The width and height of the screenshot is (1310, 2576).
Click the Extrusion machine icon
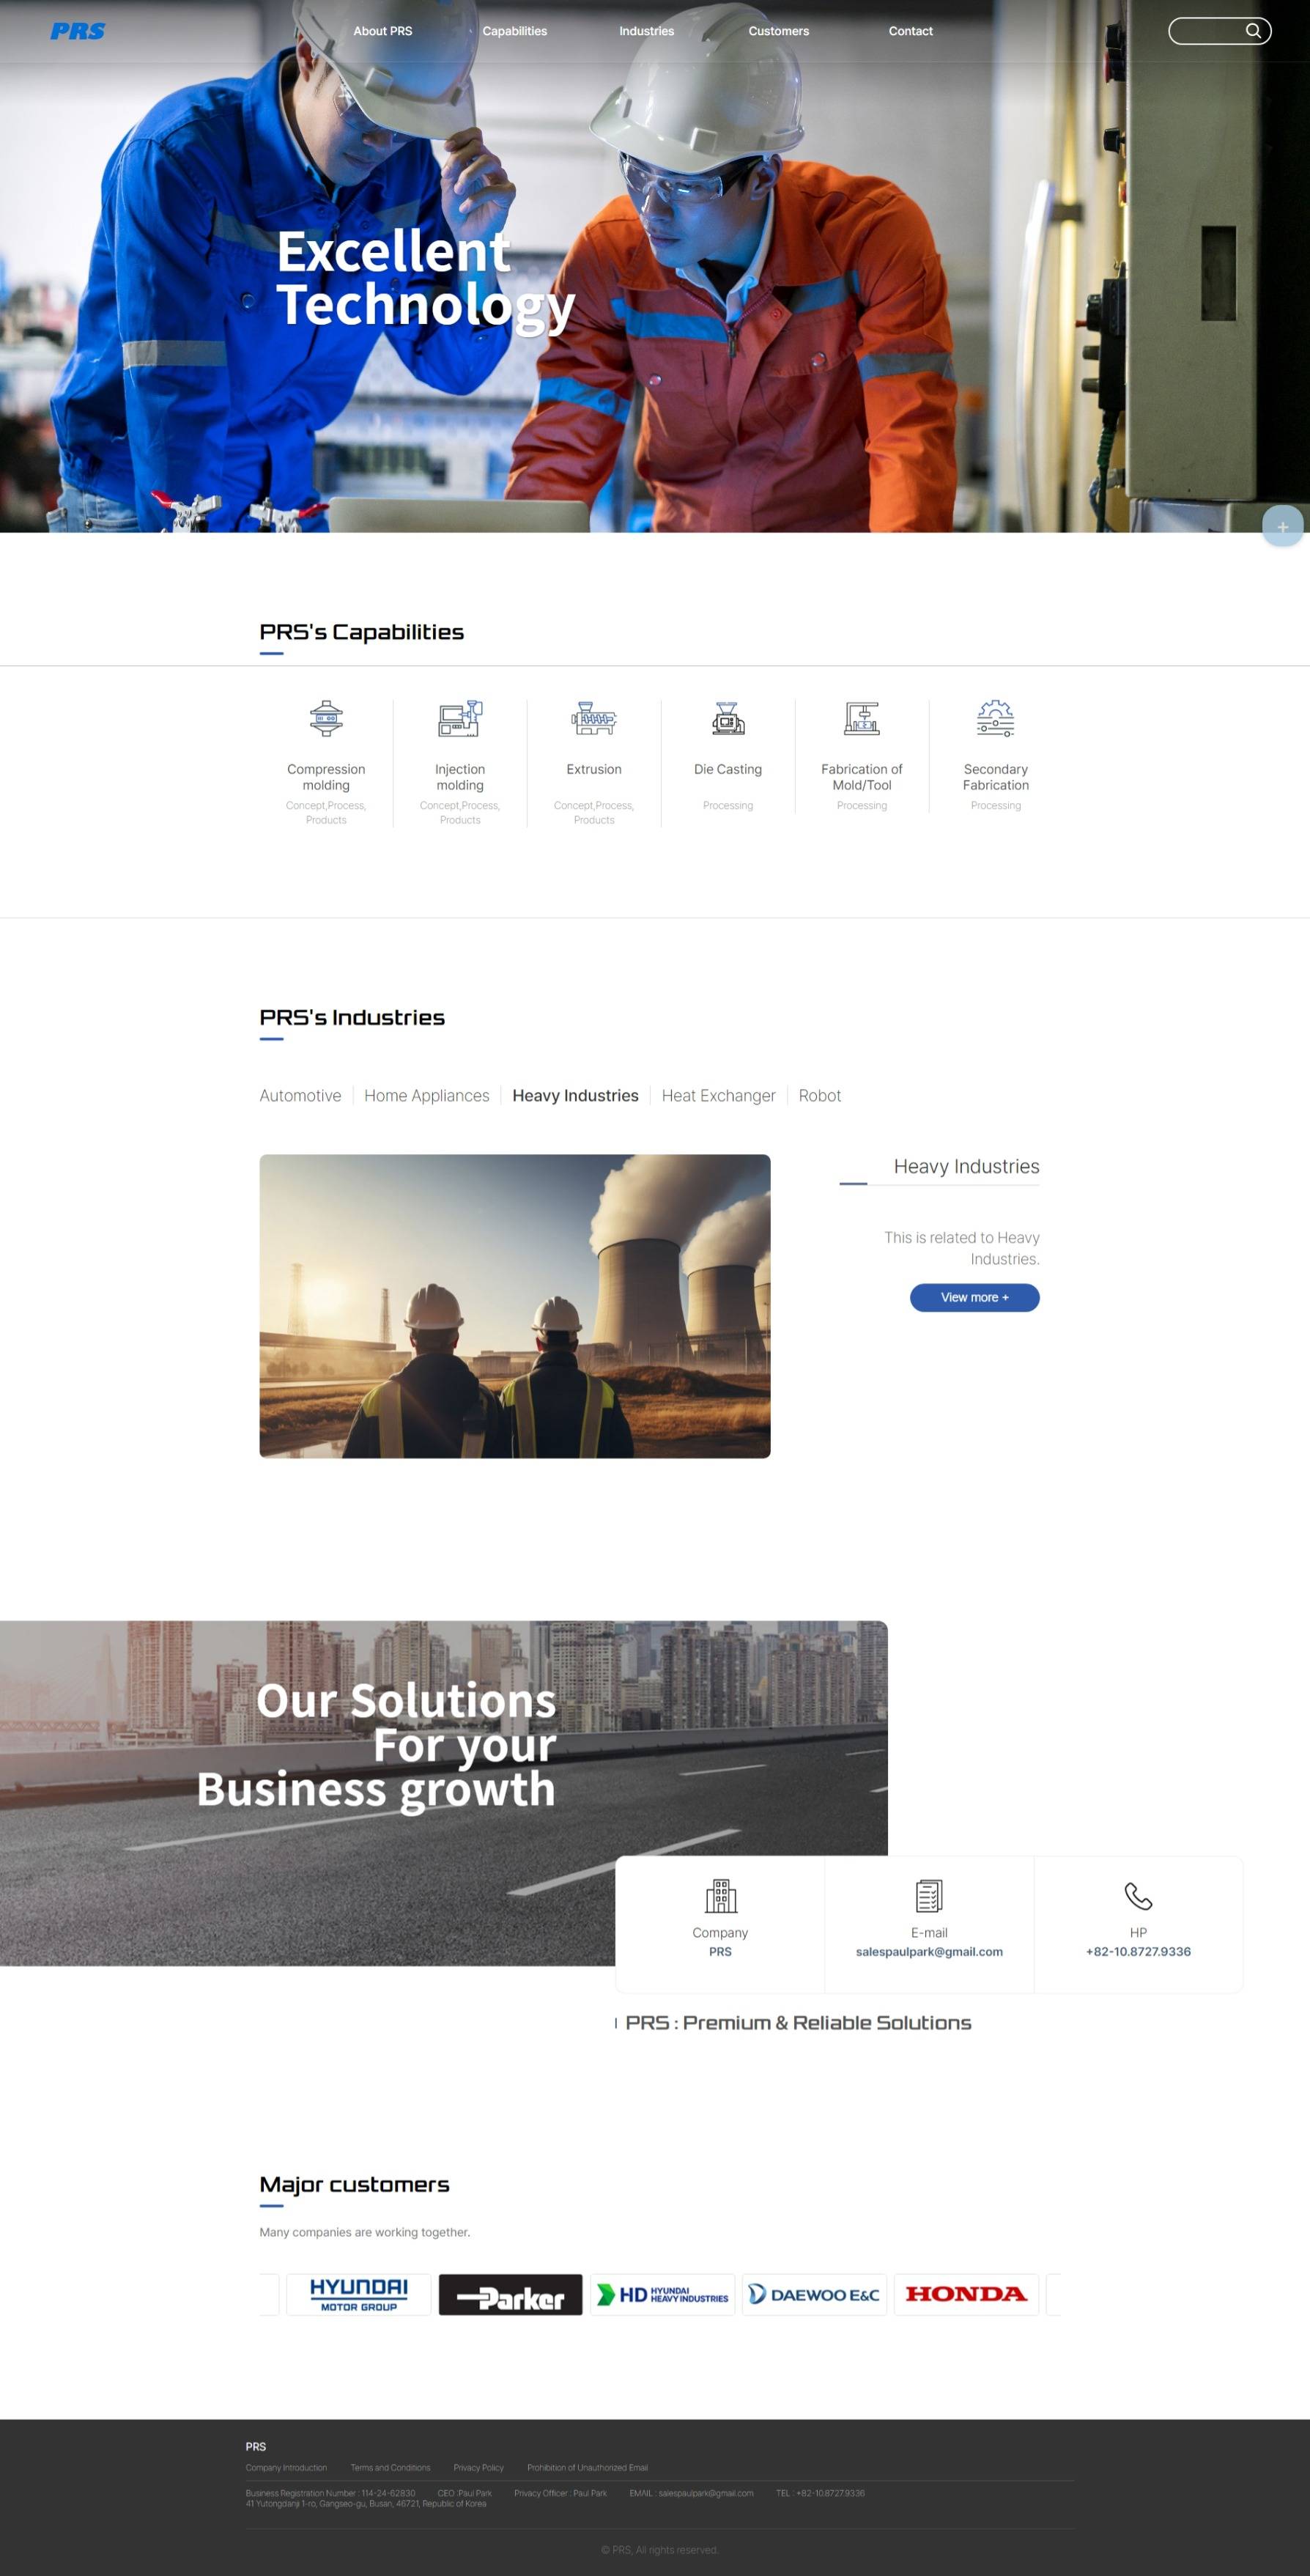594,718
